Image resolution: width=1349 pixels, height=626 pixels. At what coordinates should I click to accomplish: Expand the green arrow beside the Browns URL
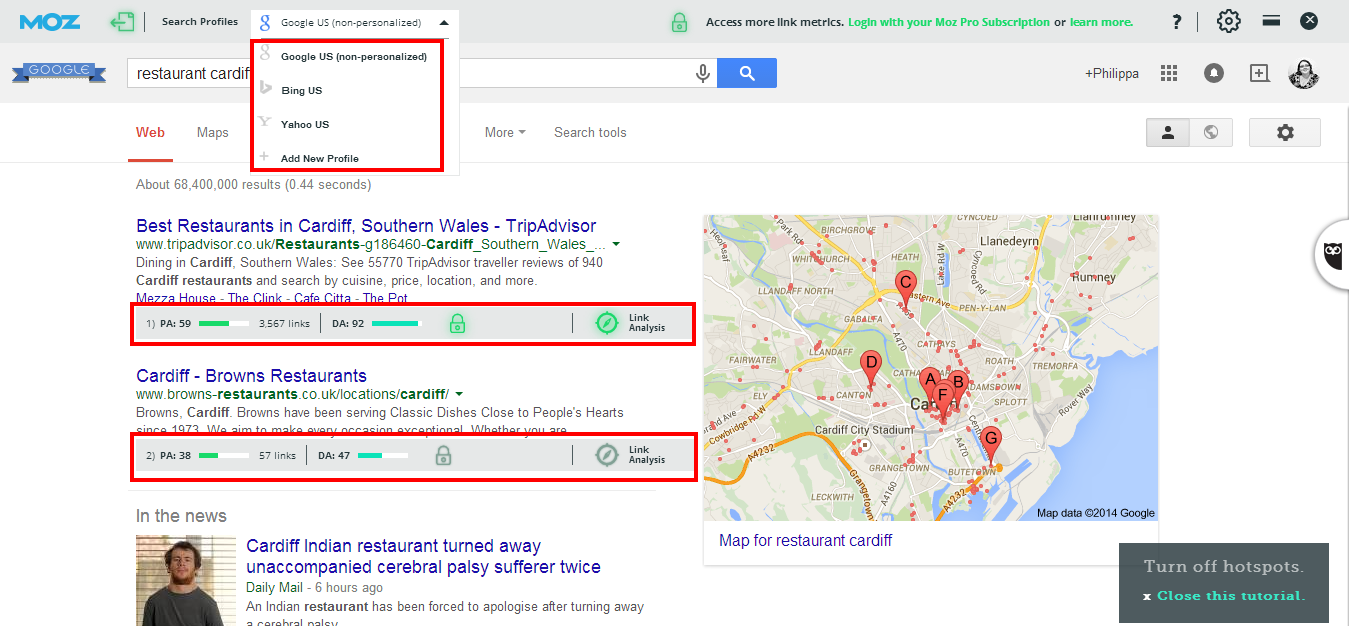coord(459,394)
